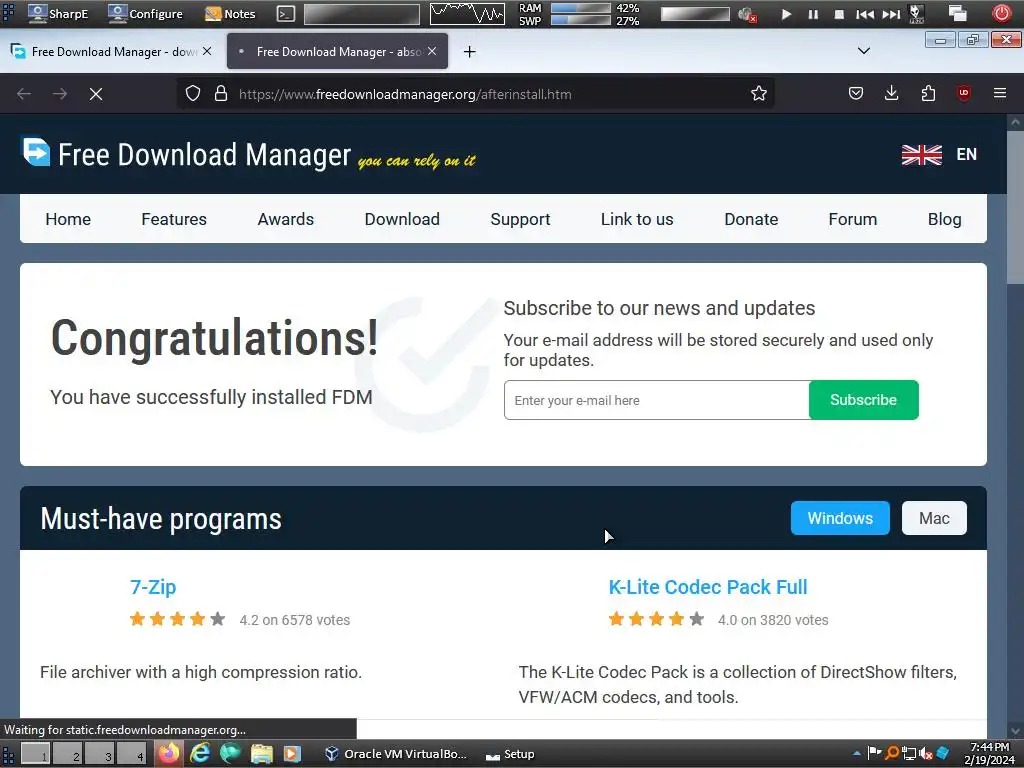
Task: Stop loading the page
Action: (96, 94)
